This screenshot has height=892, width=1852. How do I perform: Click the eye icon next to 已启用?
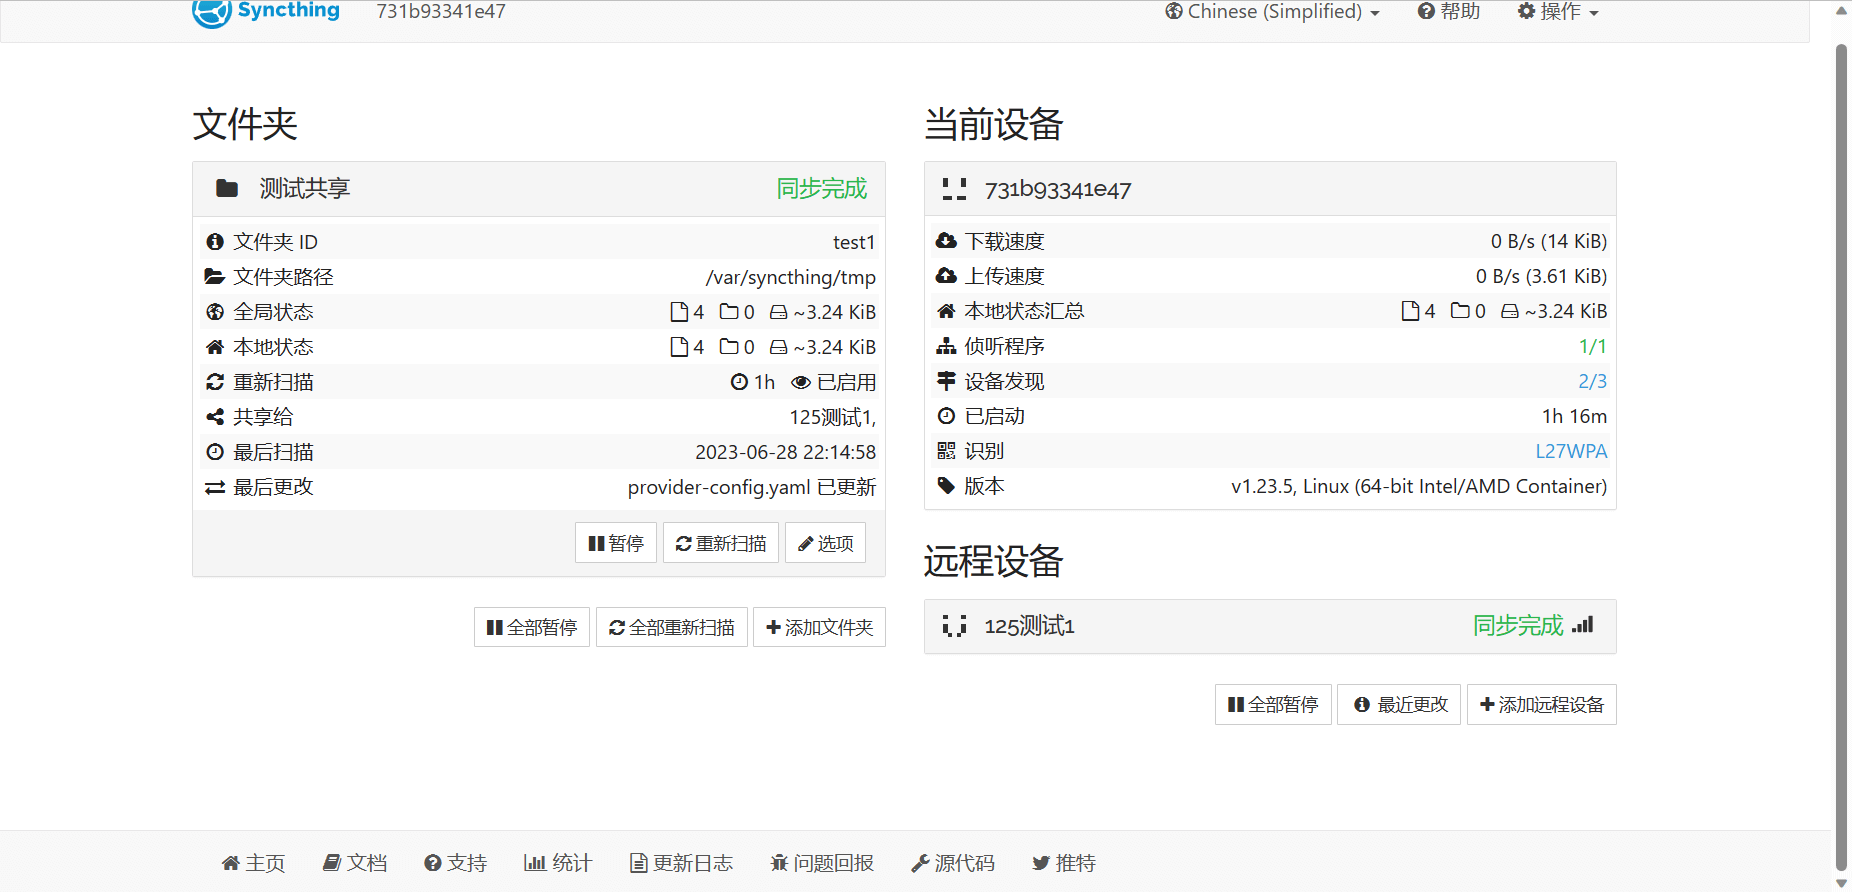[800, 382]
